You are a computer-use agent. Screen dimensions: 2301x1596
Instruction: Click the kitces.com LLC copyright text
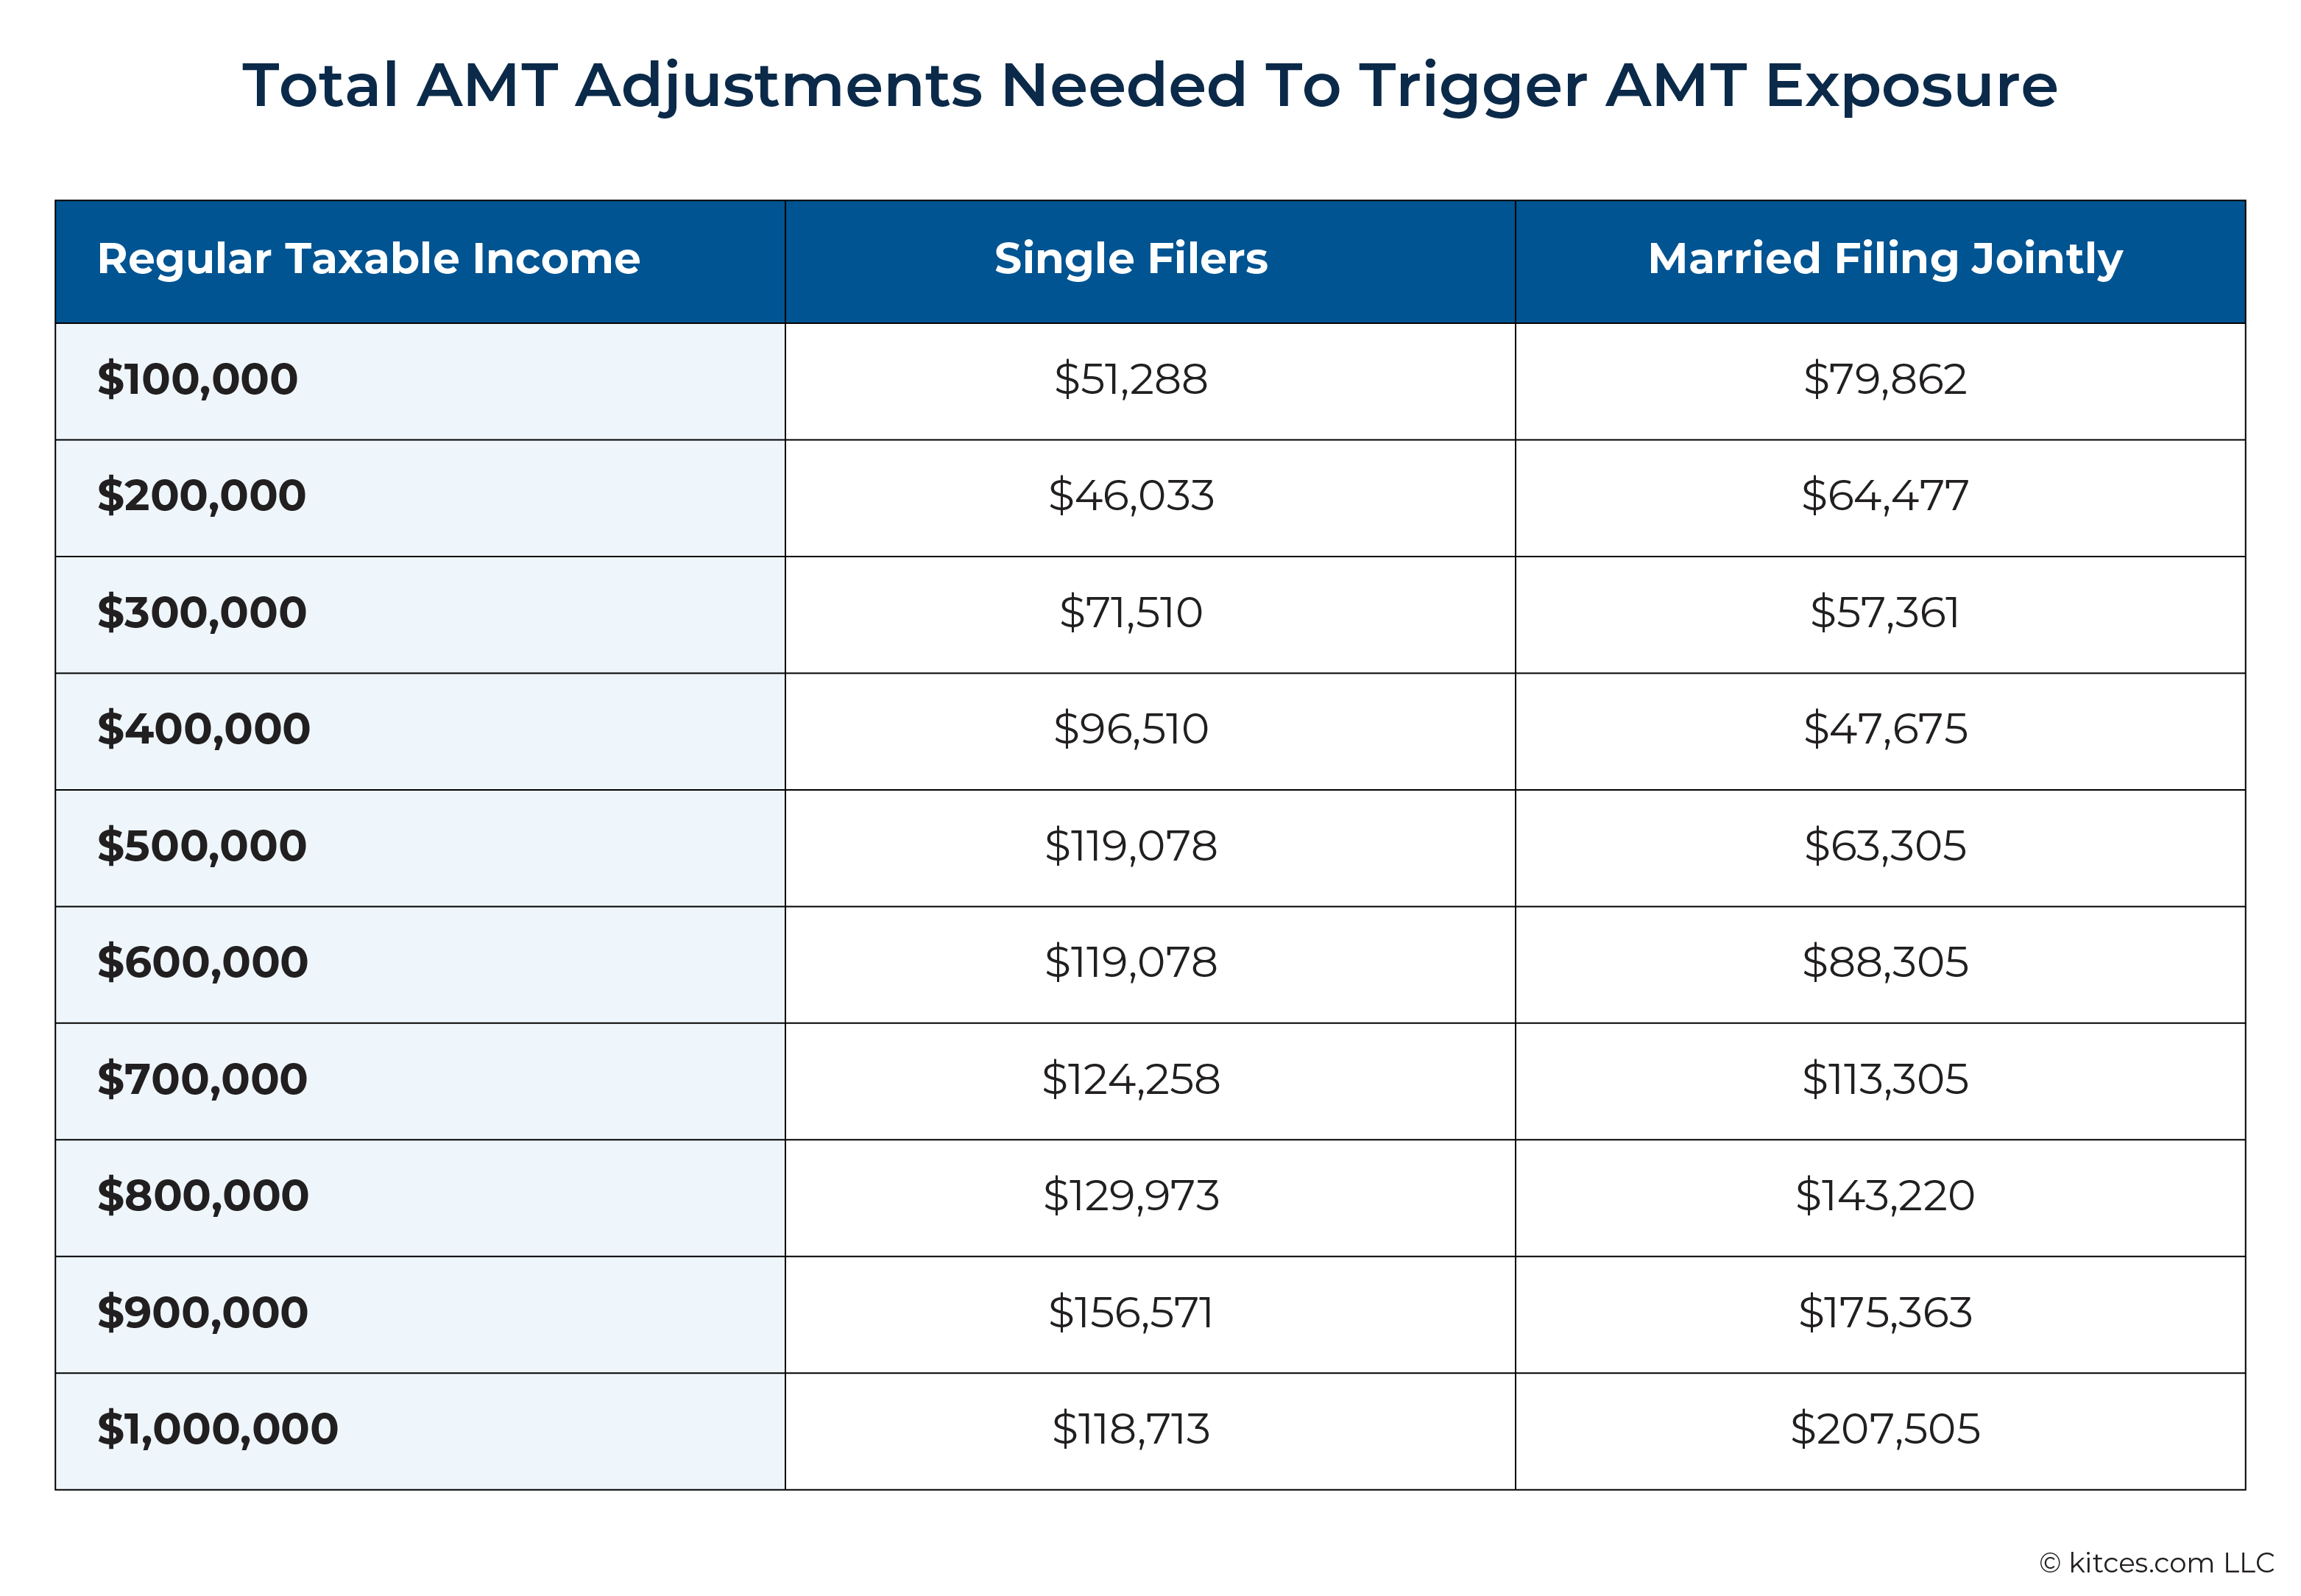tap(2156, 1562)
